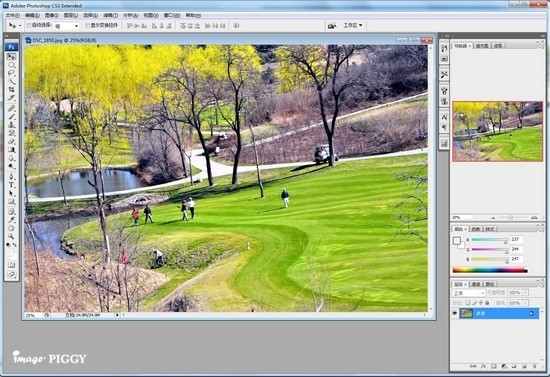Image resolution: width=550 pixels, height=377 pixels.
Task: Click the add layer style fx icon
Action: click(483, 366)
